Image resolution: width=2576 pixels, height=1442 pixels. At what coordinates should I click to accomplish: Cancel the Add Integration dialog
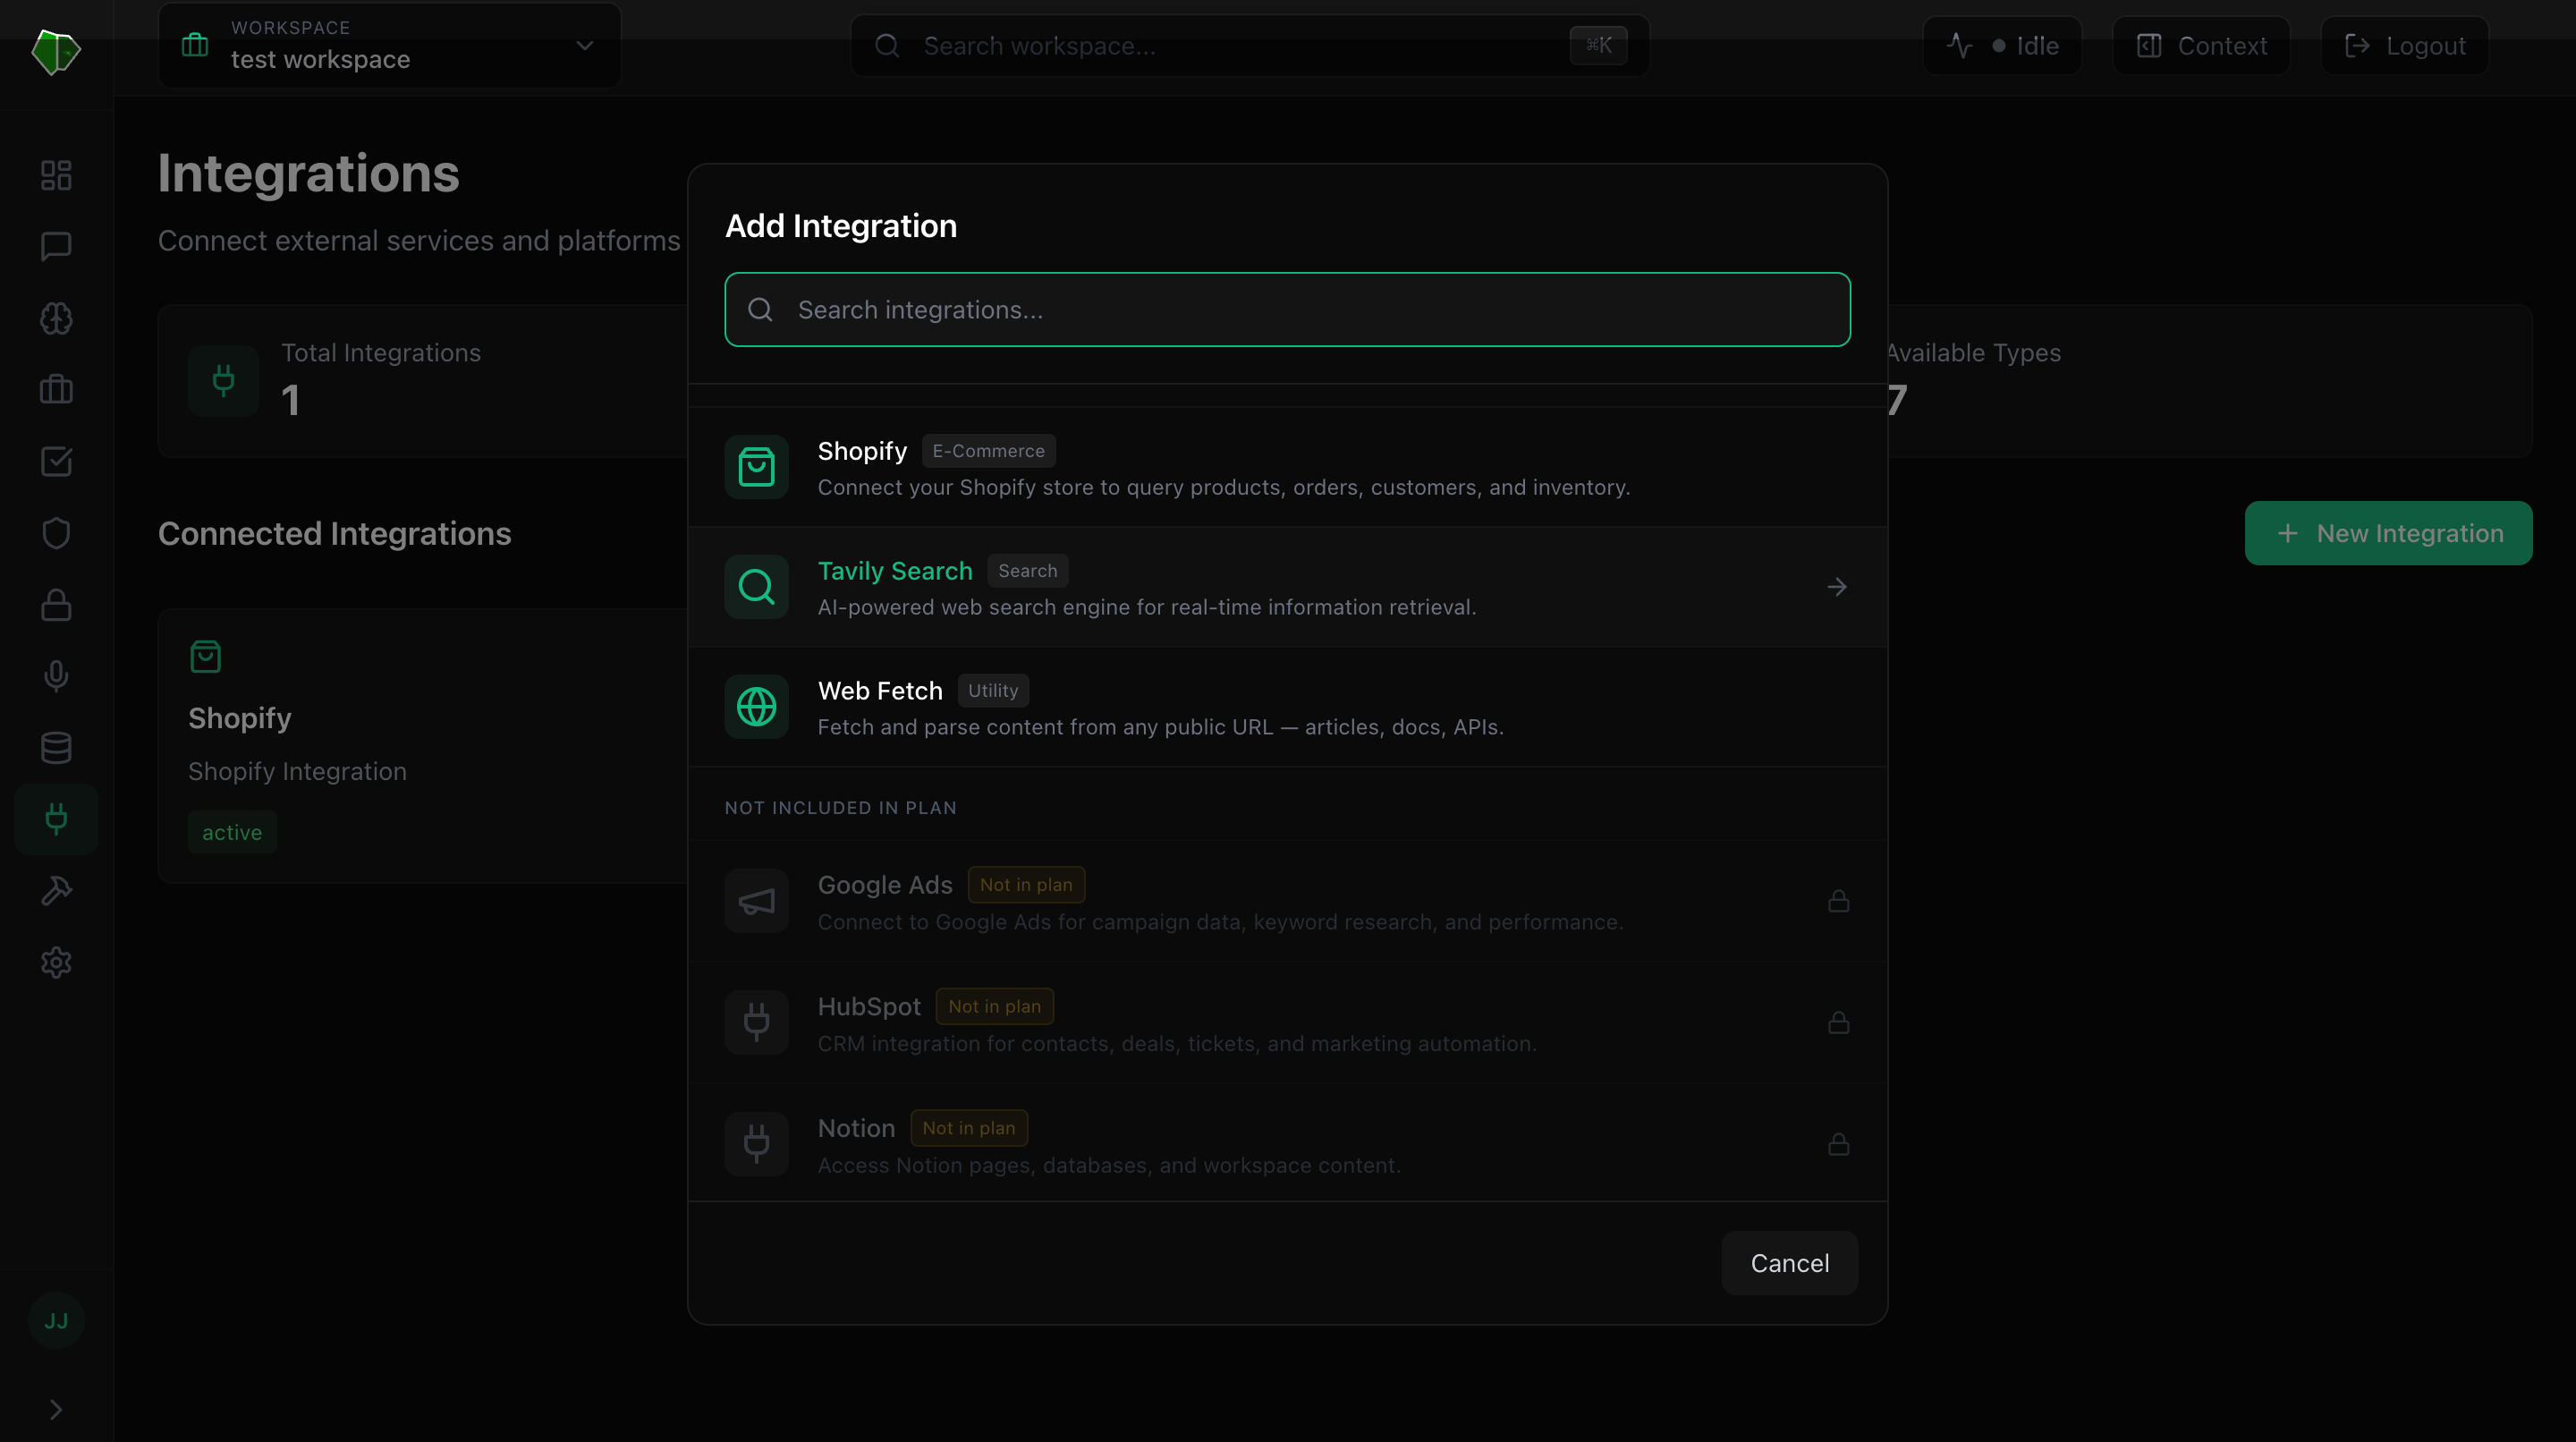pyautogui.click(x=1789, y=1263)
